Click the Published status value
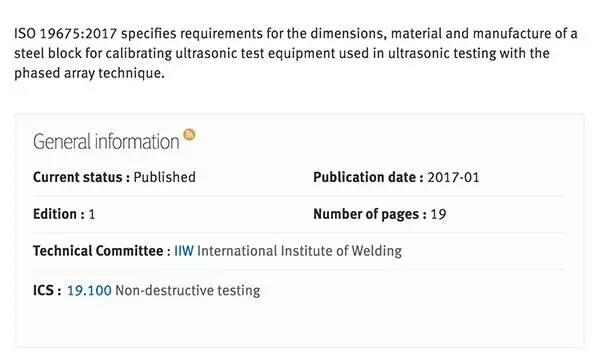This screenshot has width=600, height=363. click(165, 177)
